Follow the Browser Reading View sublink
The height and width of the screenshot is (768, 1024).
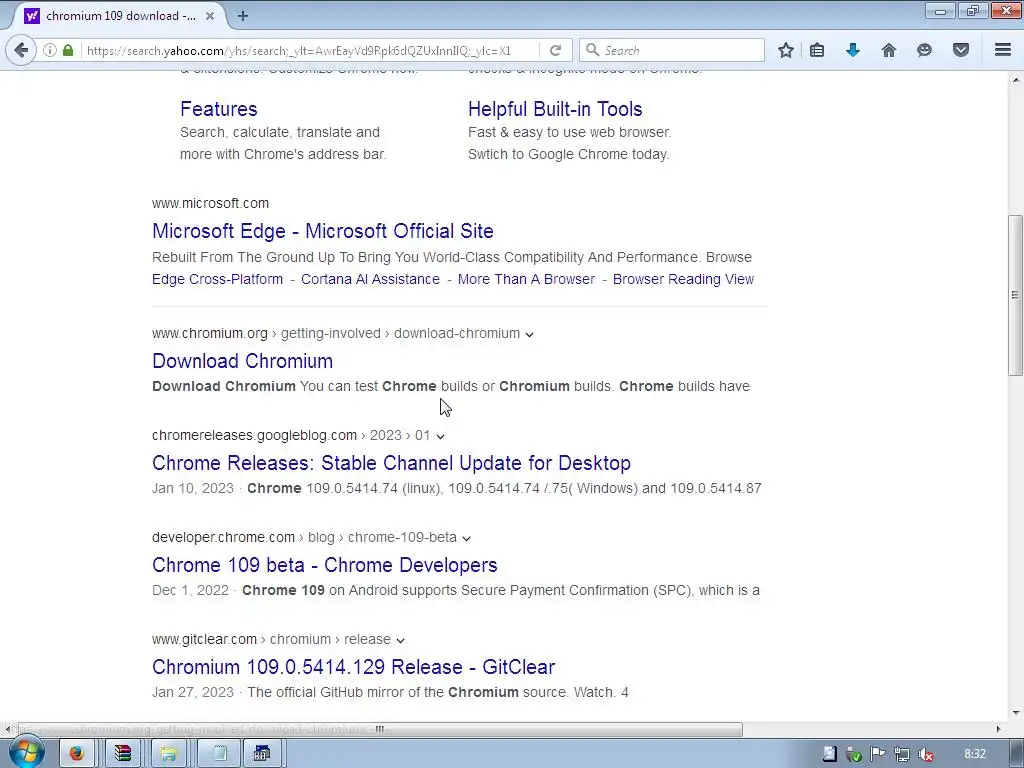coord(683,280)
